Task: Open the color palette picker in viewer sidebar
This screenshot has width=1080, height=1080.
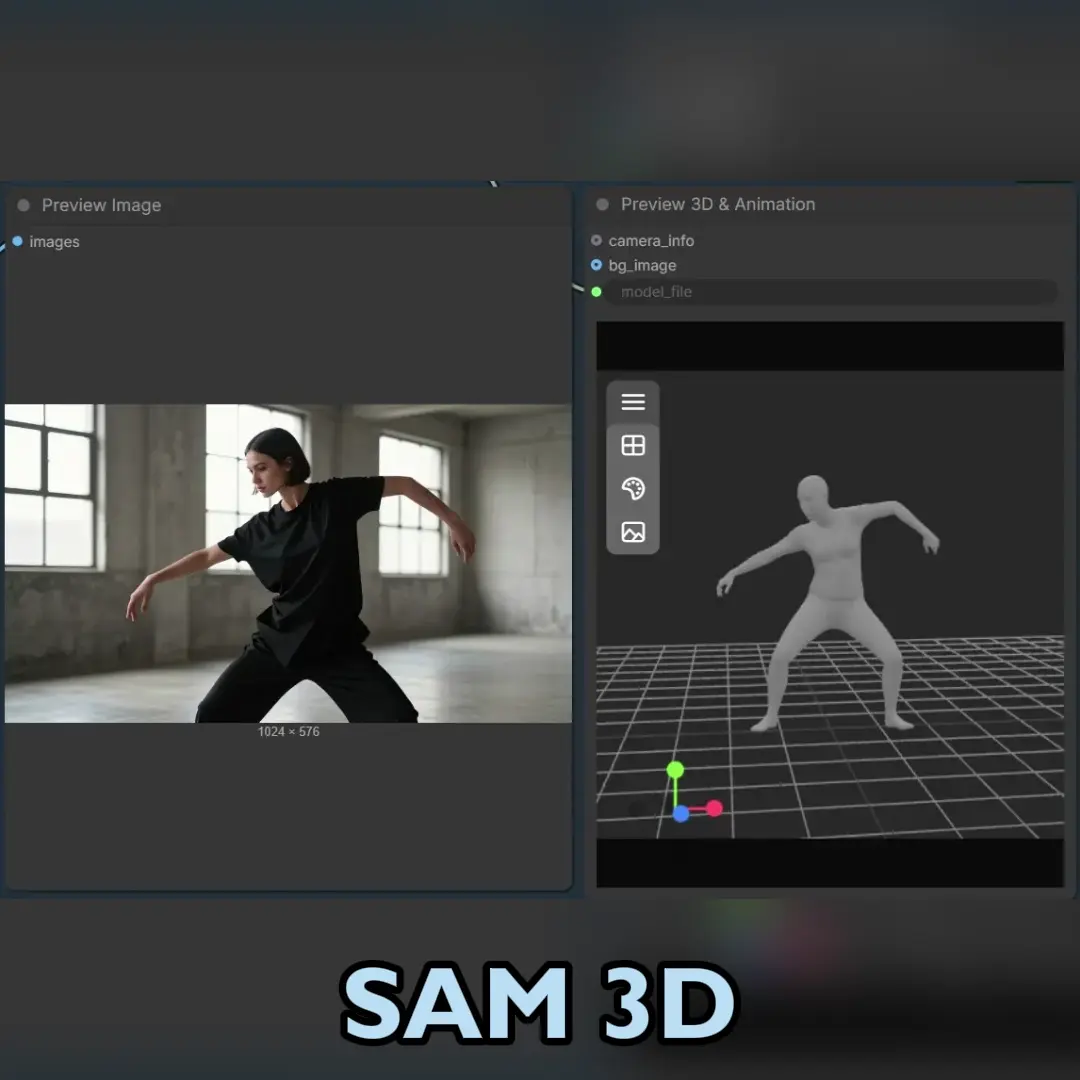Action: [x=632, y=489]
